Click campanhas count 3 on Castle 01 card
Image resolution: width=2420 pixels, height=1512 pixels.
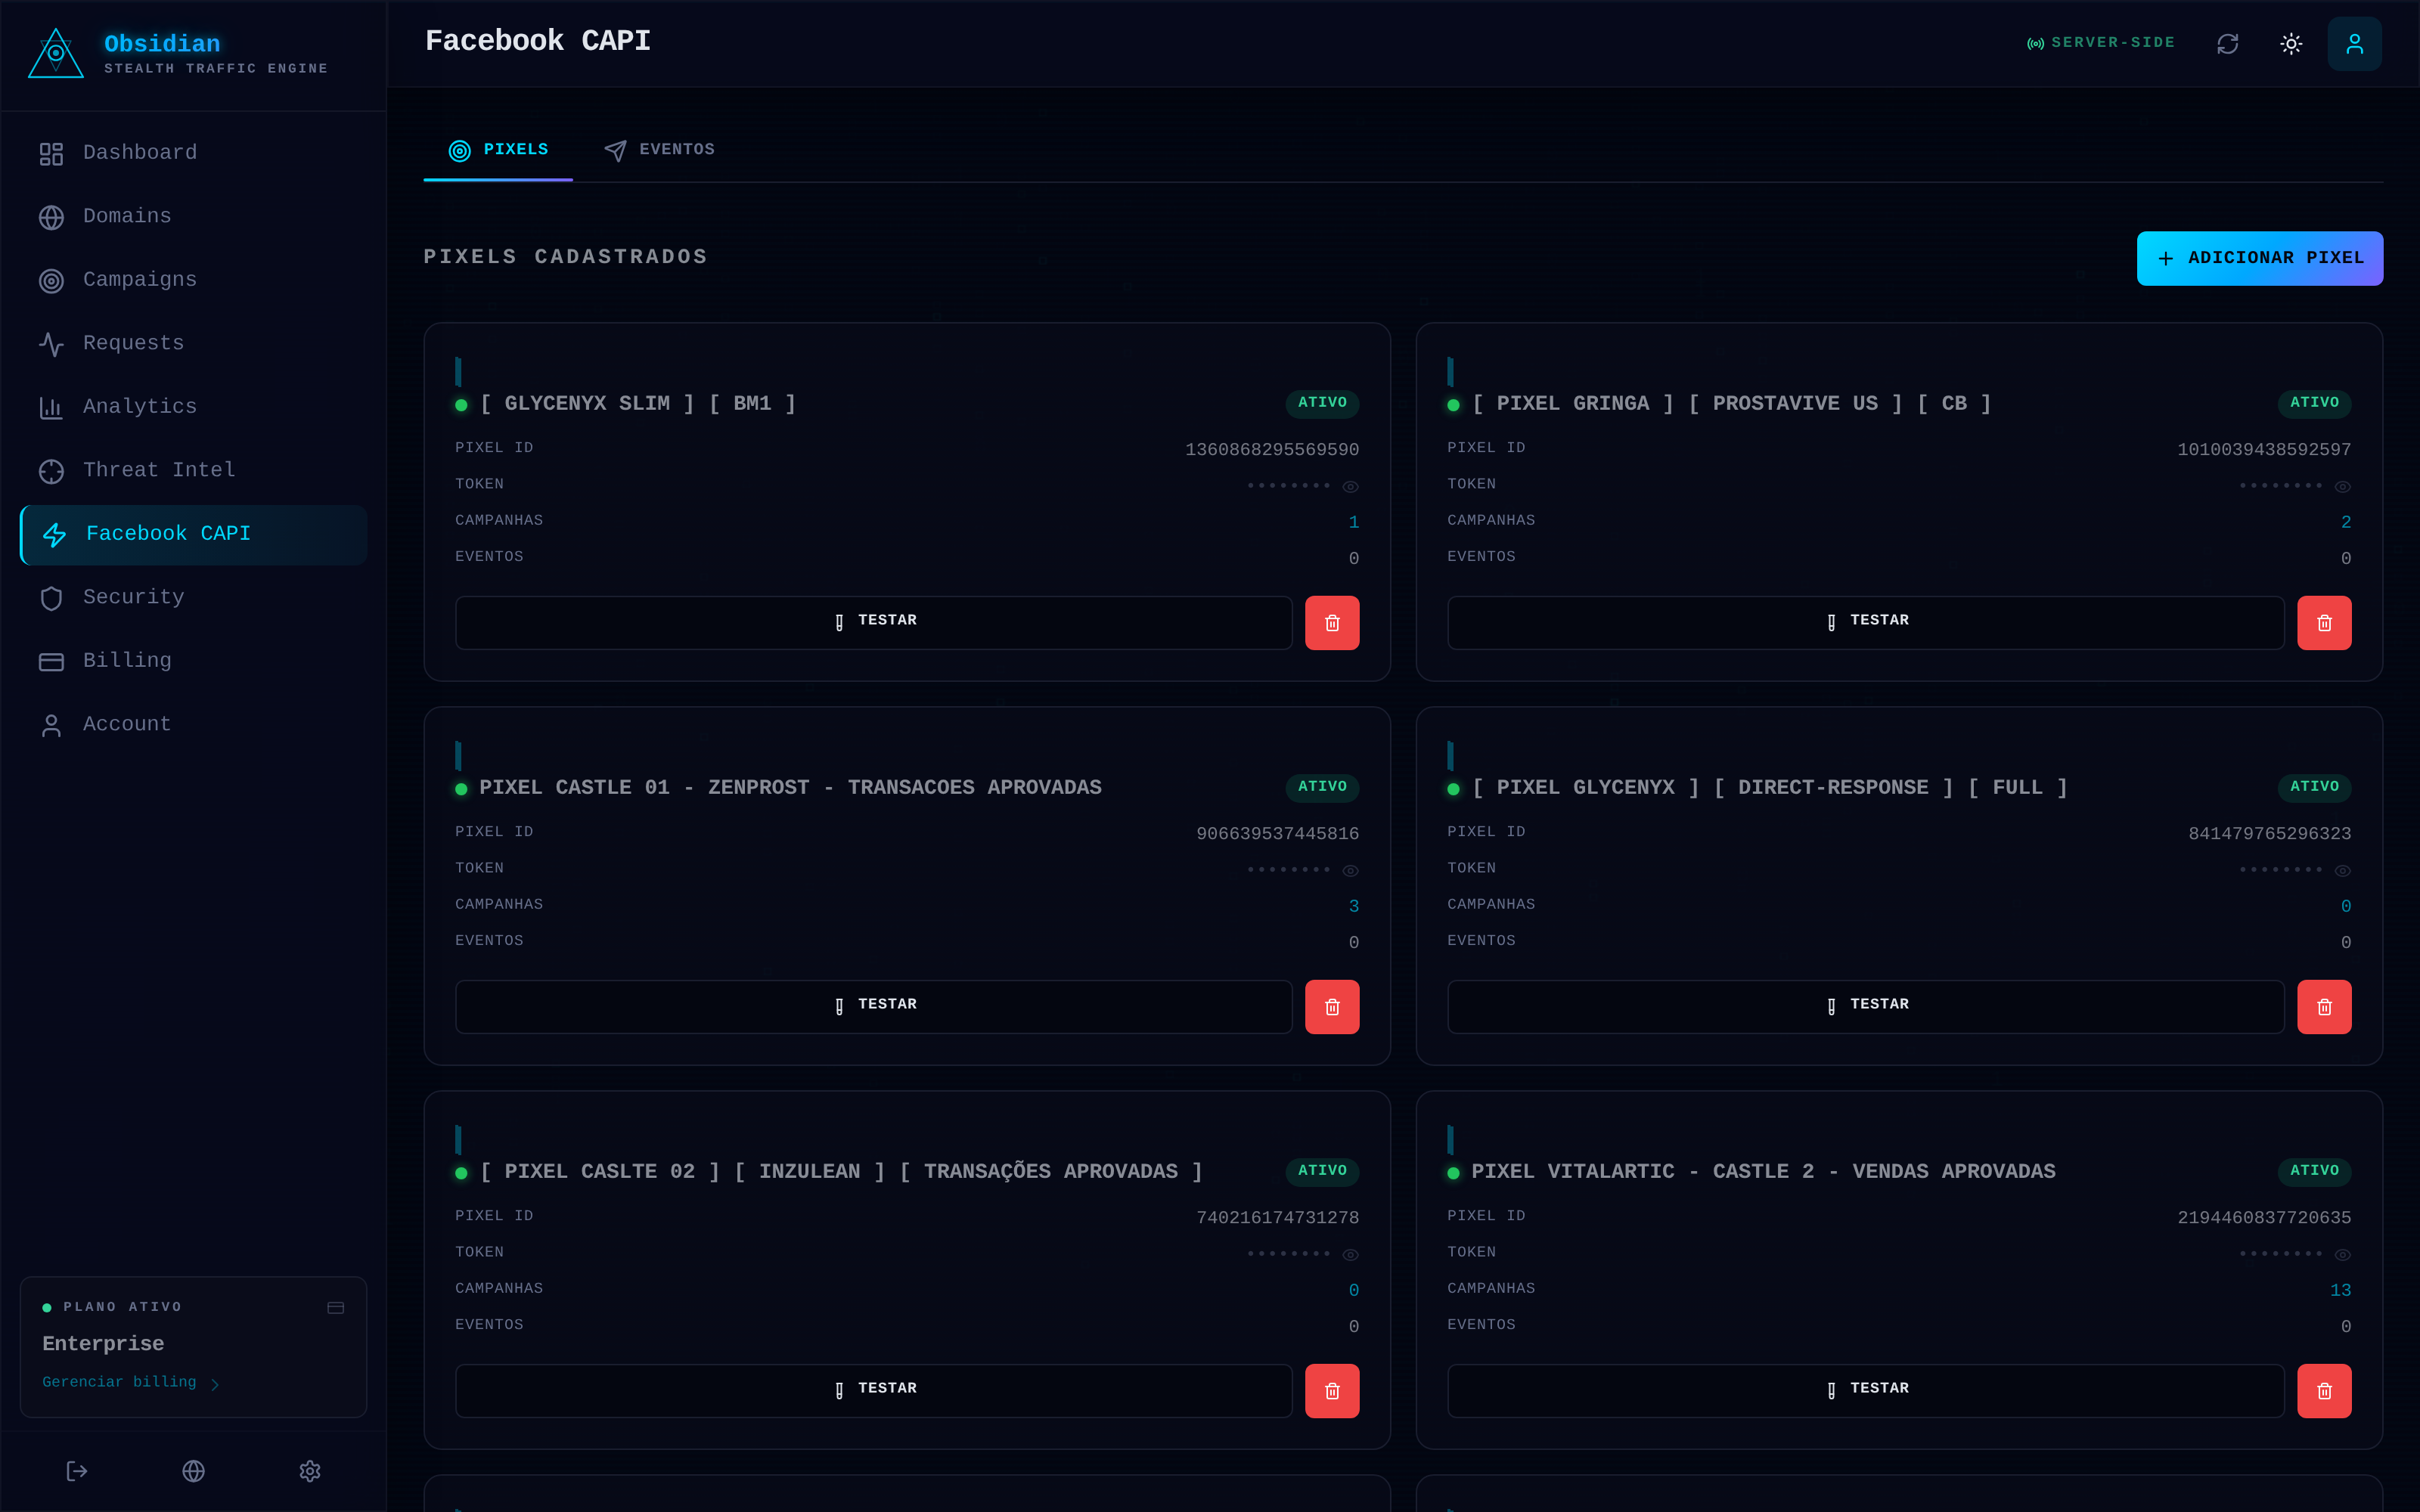tap(1354, 907)
